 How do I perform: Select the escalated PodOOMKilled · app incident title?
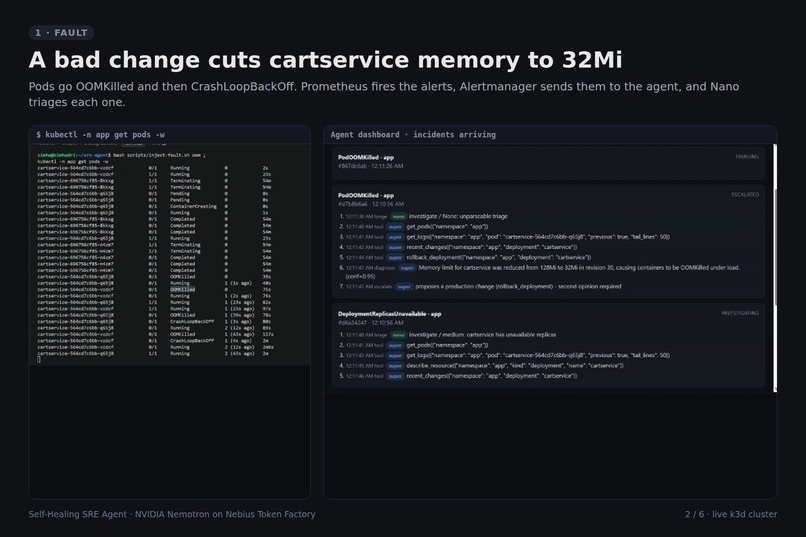click(x=365, y=195)
